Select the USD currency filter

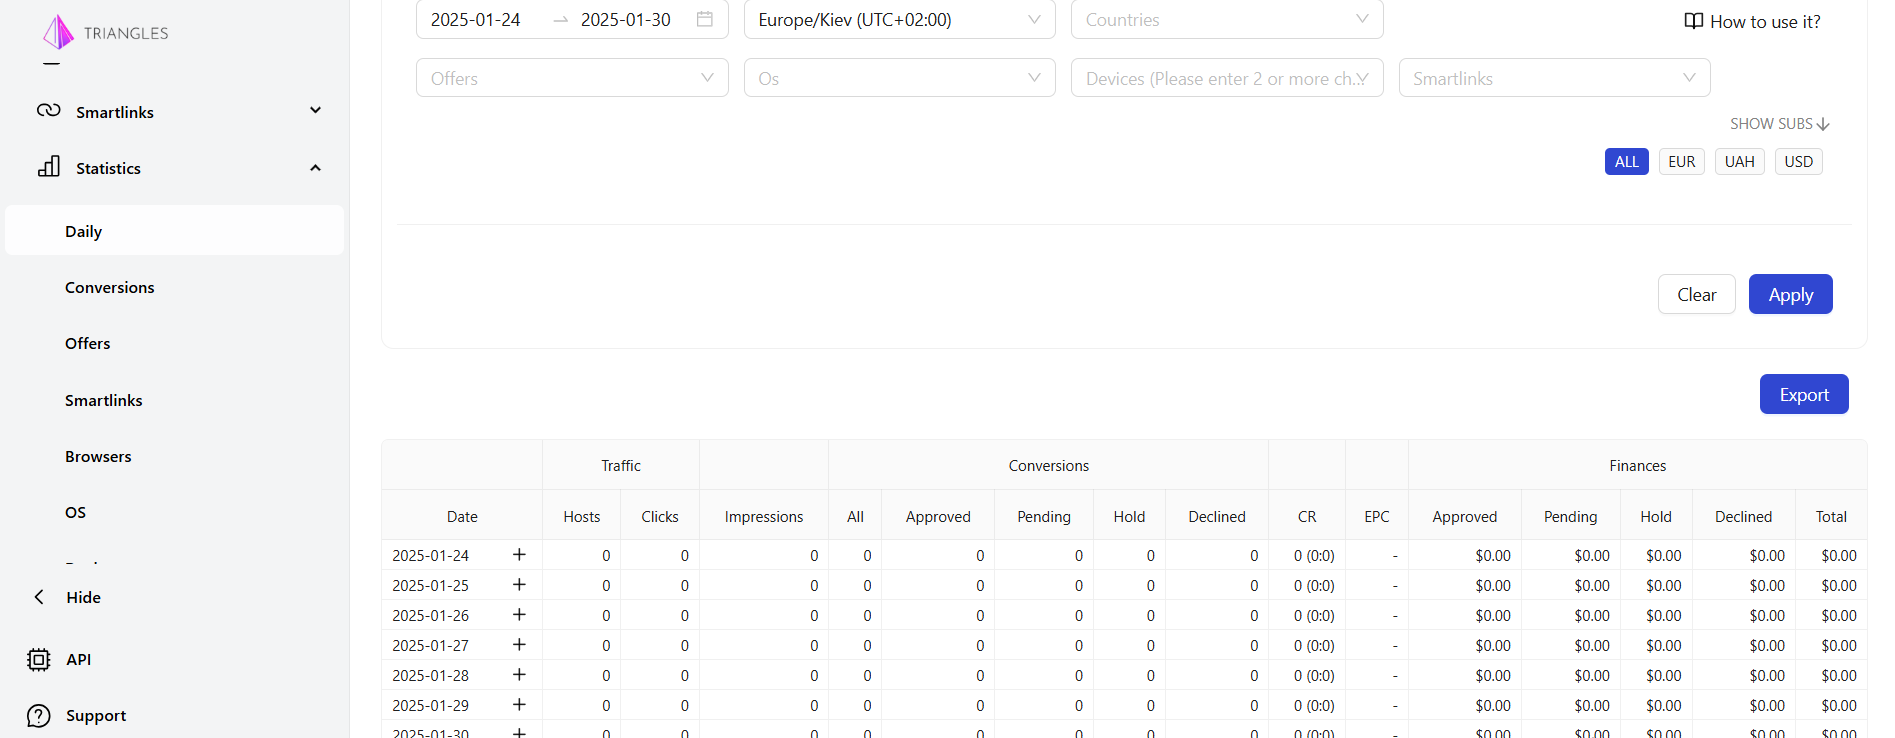tap(1798, 162)
